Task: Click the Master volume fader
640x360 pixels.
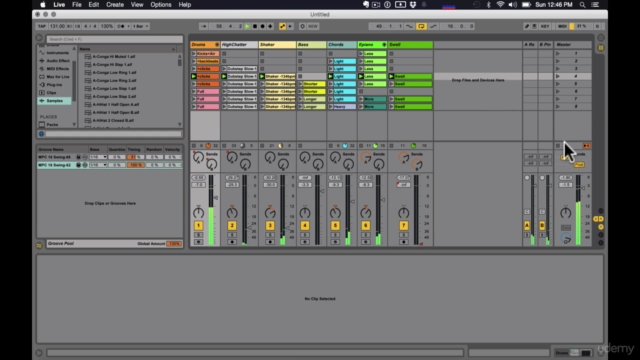Action: (583, 188)
